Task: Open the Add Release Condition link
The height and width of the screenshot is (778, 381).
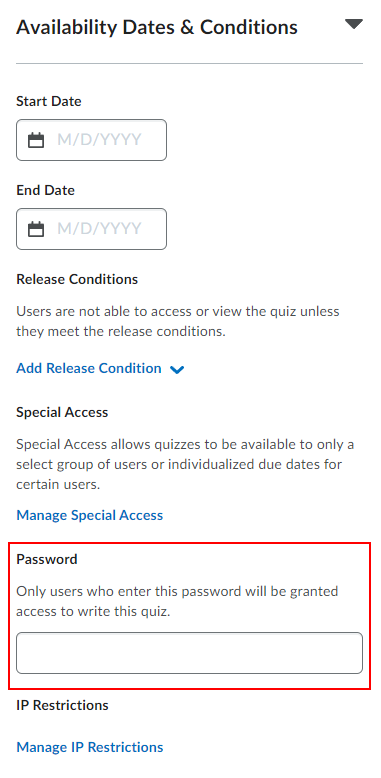Action: (89, 368)
